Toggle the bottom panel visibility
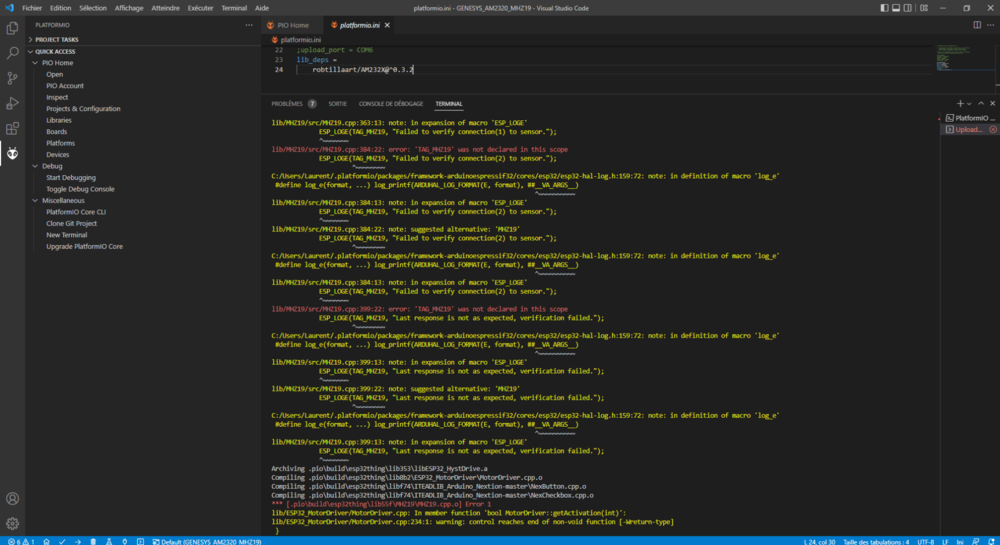 coord(896,8)
